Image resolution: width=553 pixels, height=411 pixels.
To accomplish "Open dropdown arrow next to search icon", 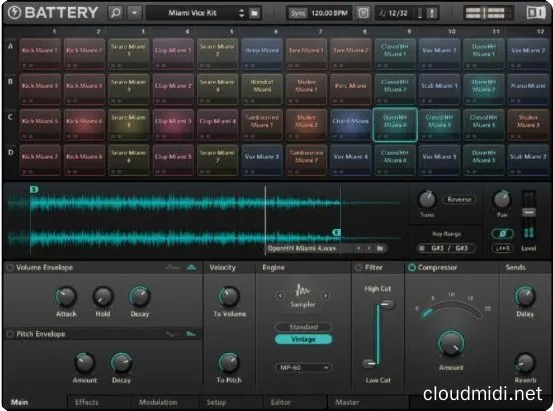I will point(134,13).
